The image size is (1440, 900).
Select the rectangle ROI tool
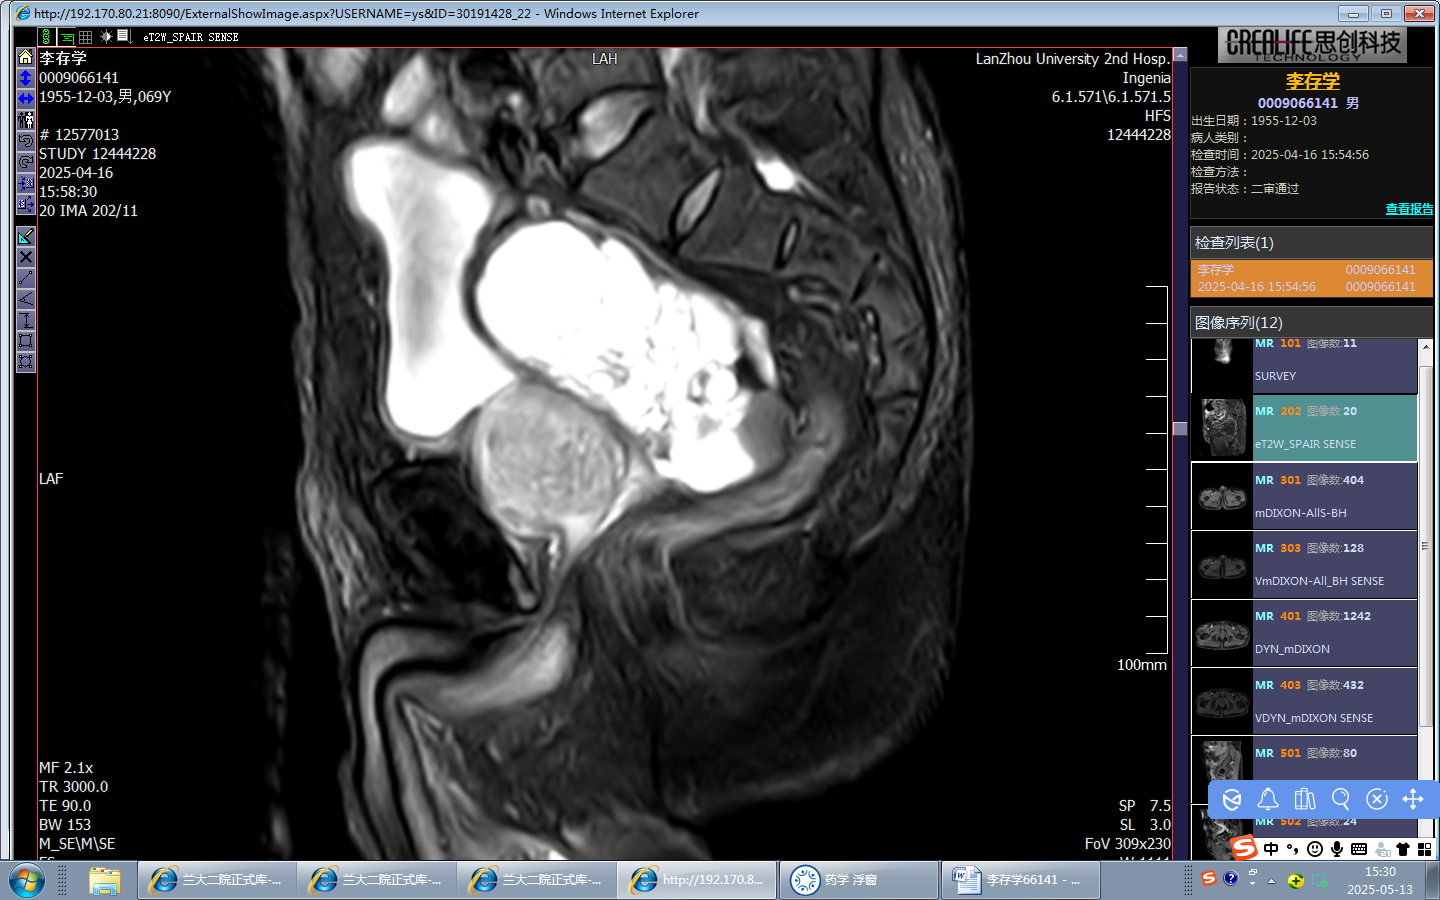tap(26, 341)
